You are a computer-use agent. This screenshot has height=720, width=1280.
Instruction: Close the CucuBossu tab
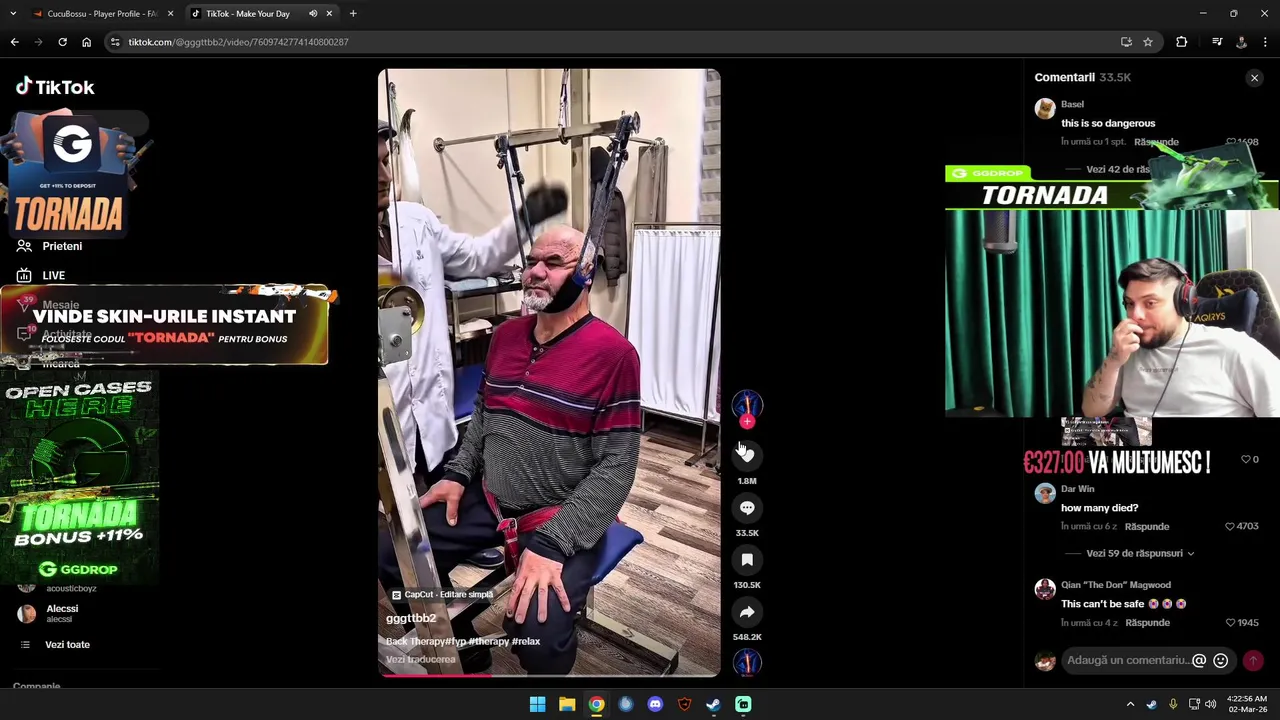pyautogui.click(x=170, y=14)
